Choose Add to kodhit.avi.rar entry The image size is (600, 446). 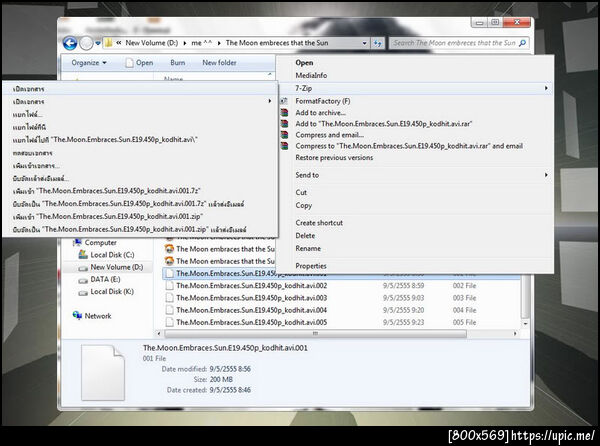(414, 124)
